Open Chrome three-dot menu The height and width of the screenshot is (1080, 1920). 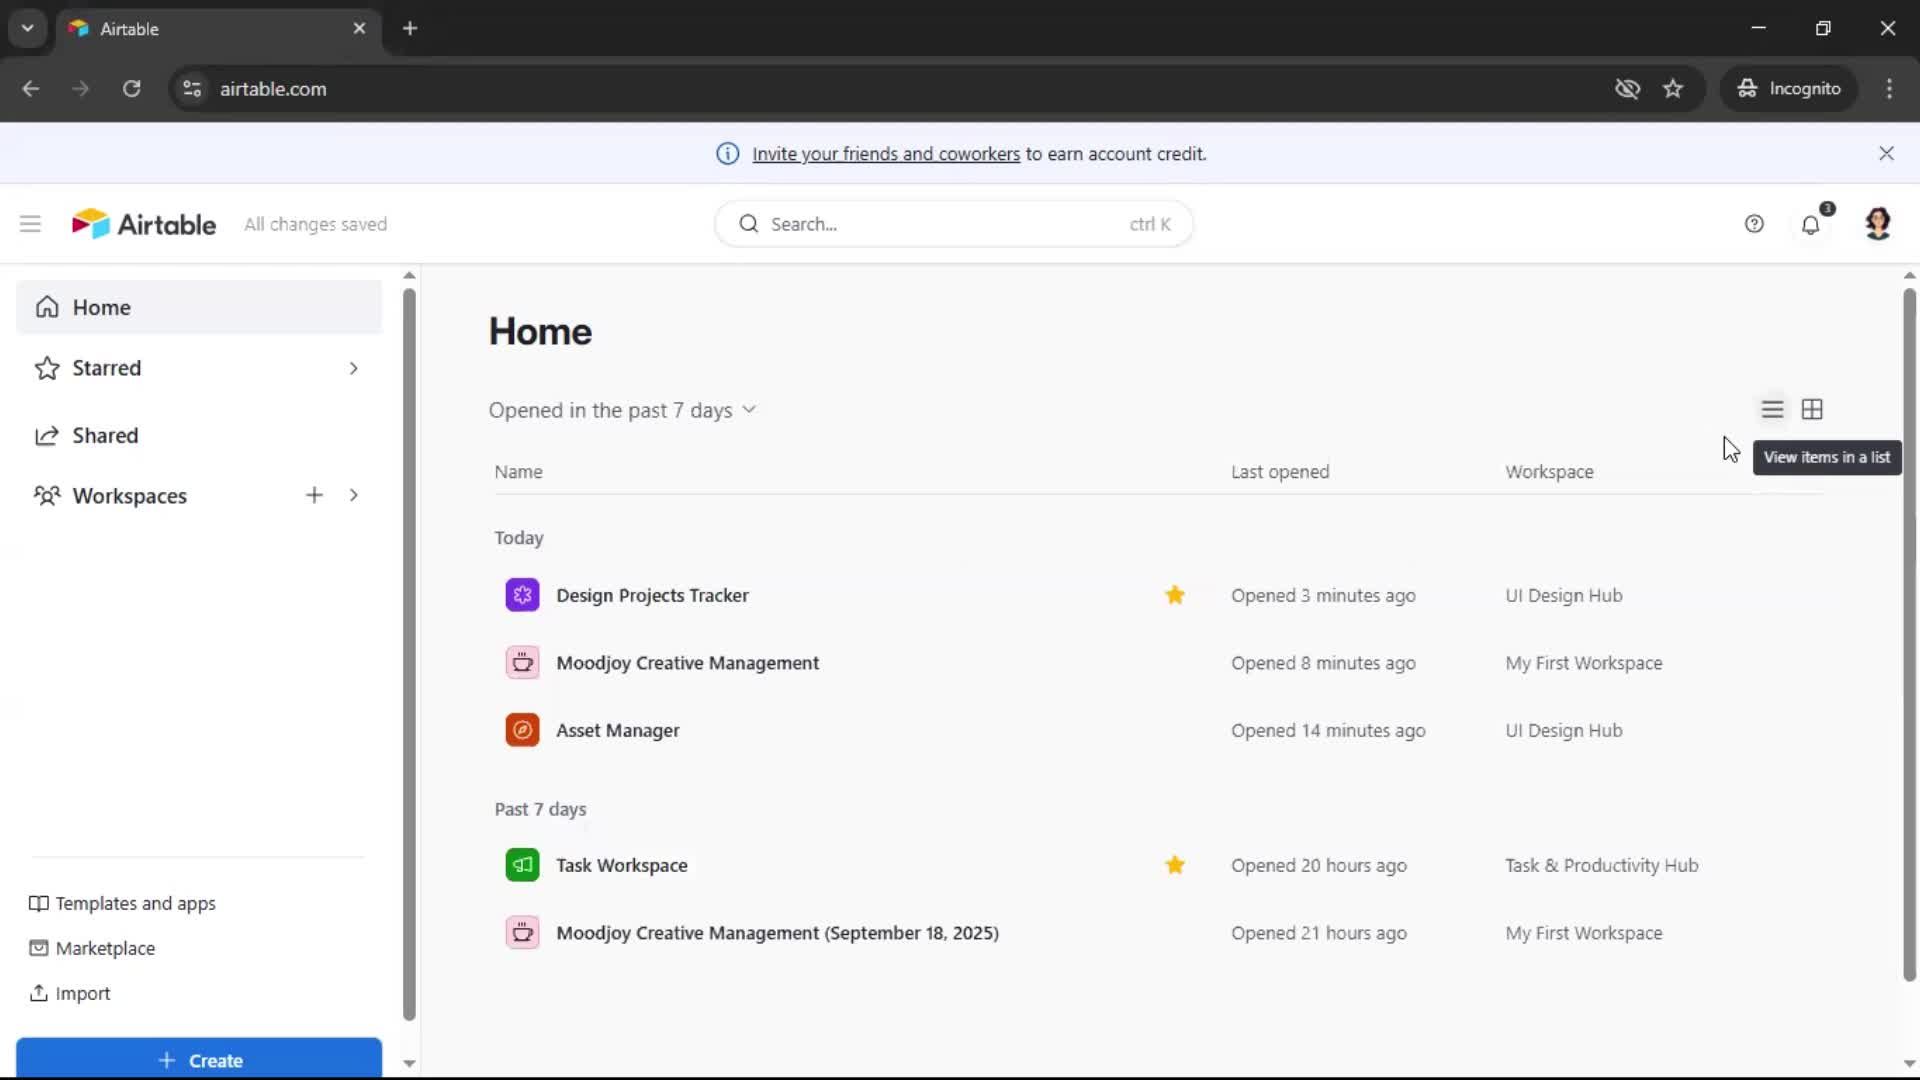(1889, 89)
